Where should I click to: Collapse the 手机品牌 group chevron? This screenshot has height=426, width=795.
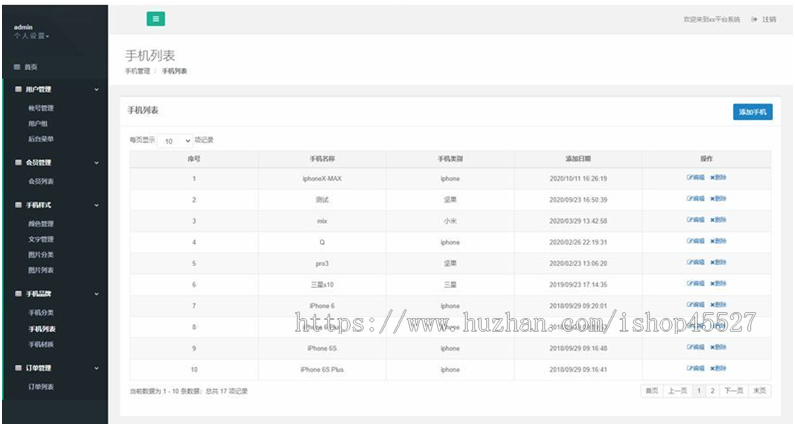coord(96,294)
